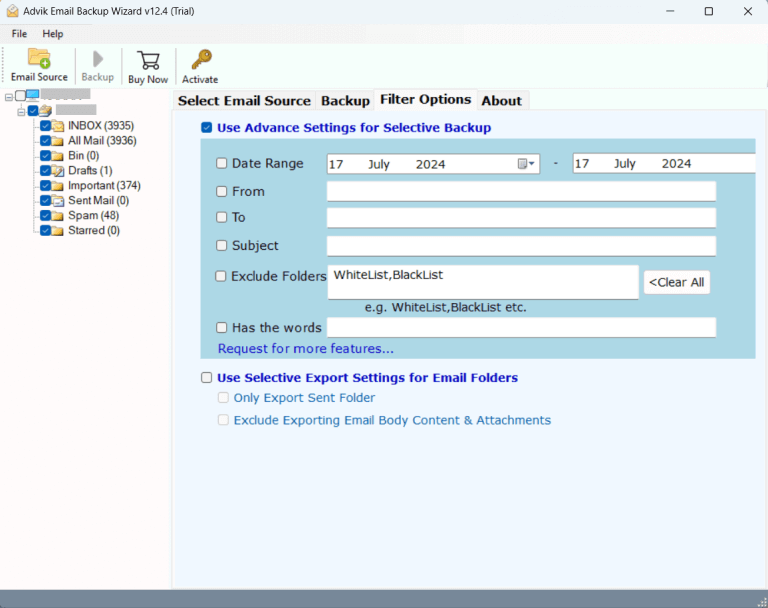The height and width of the screenshot is (608, 768).
Task: Switch to Select Email Source tab
Action: click(244, 101)
